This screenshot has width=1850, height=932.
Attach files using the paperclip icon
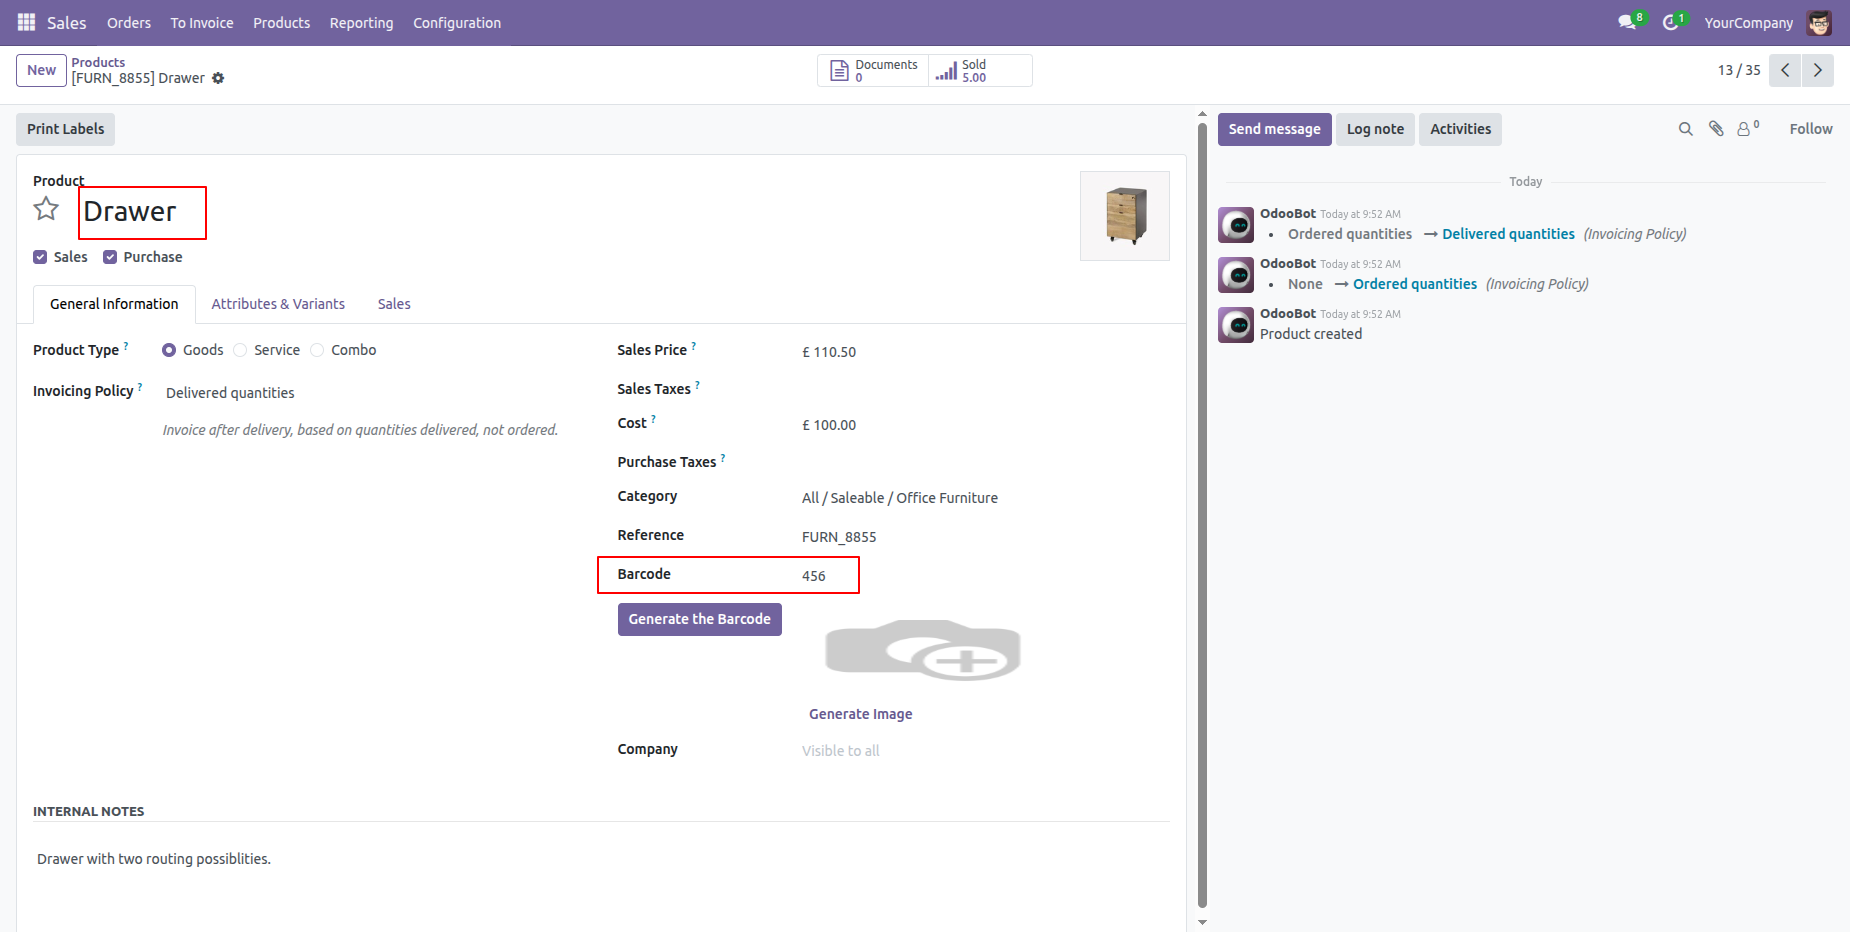point(1716,129)
